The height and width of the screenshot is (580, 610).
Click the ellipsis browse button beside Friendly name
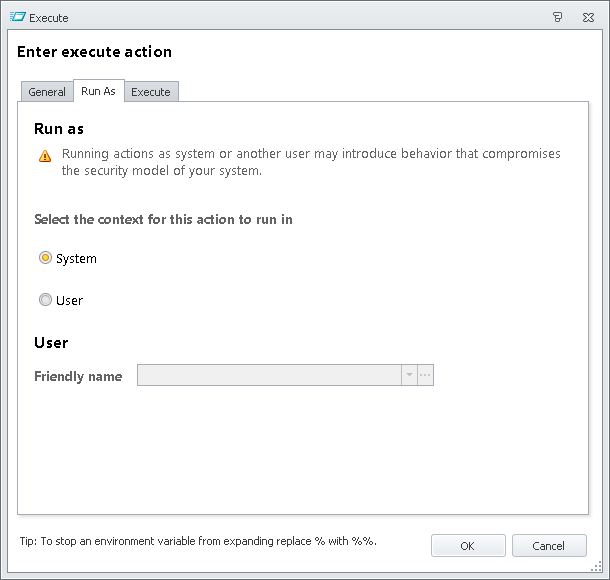(425, 376)
